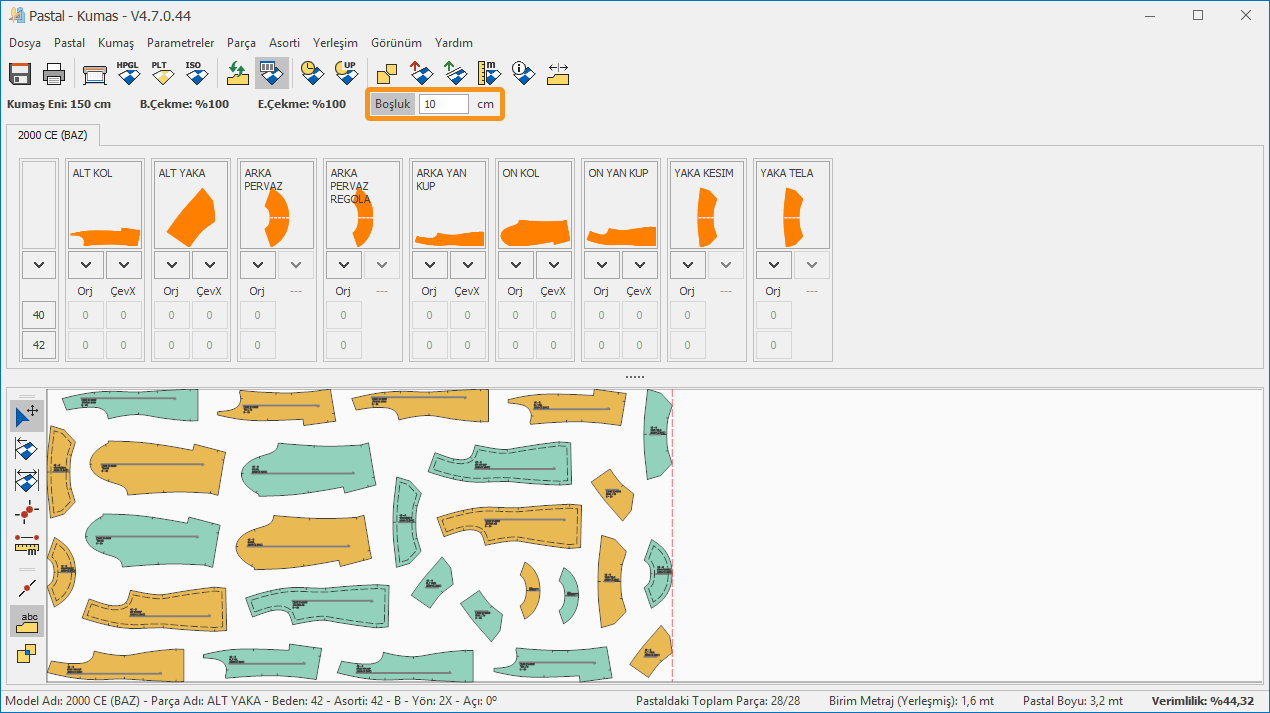Open the Yerleşim menu
This screenshot has height=713, width=1270.
(x=335, y=43)
